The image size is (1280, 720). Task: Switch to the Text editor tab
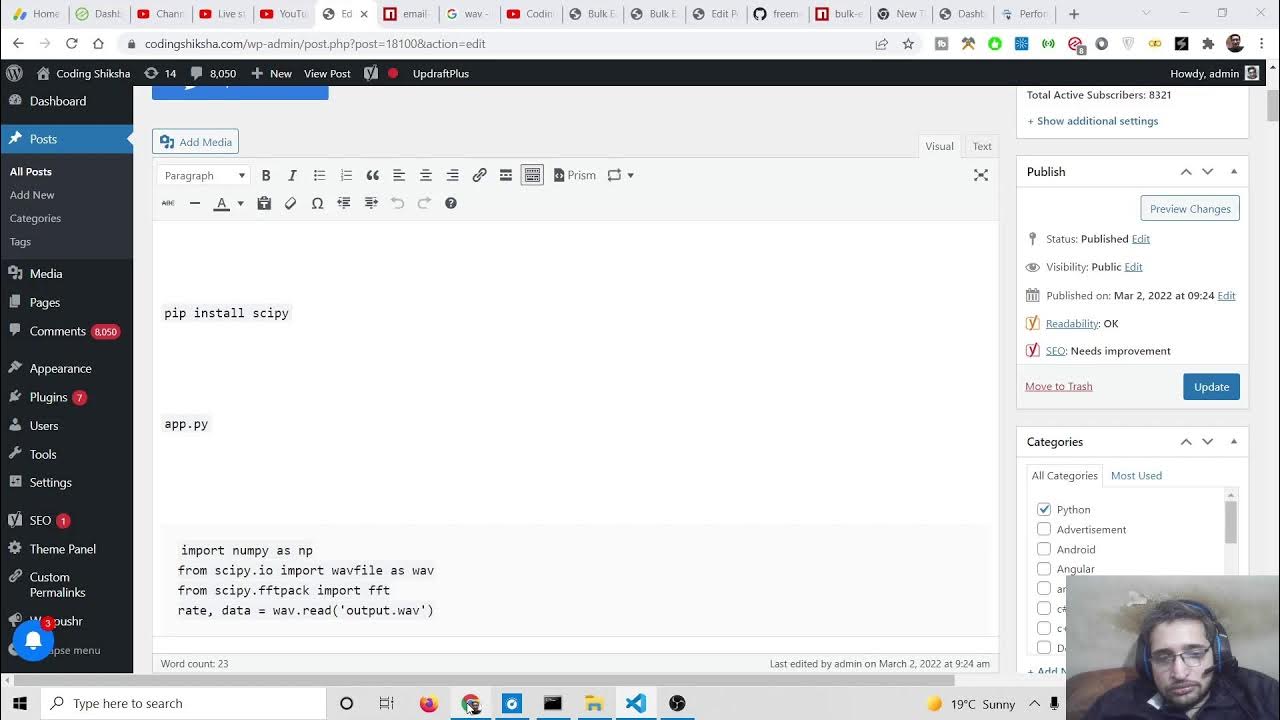coord(982,146)
